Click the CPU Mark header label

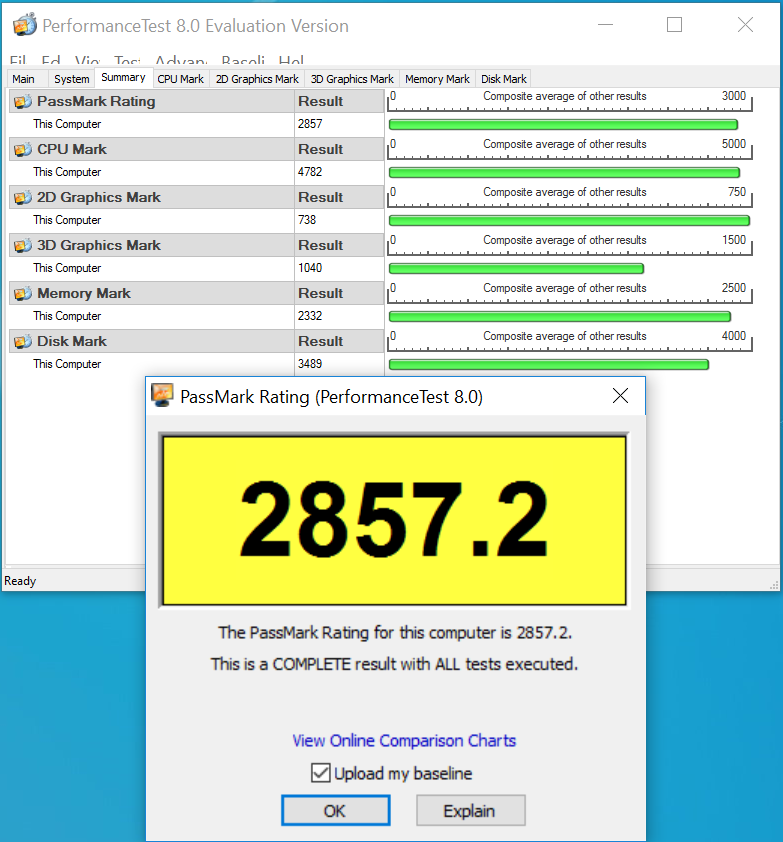click(72, 149)
